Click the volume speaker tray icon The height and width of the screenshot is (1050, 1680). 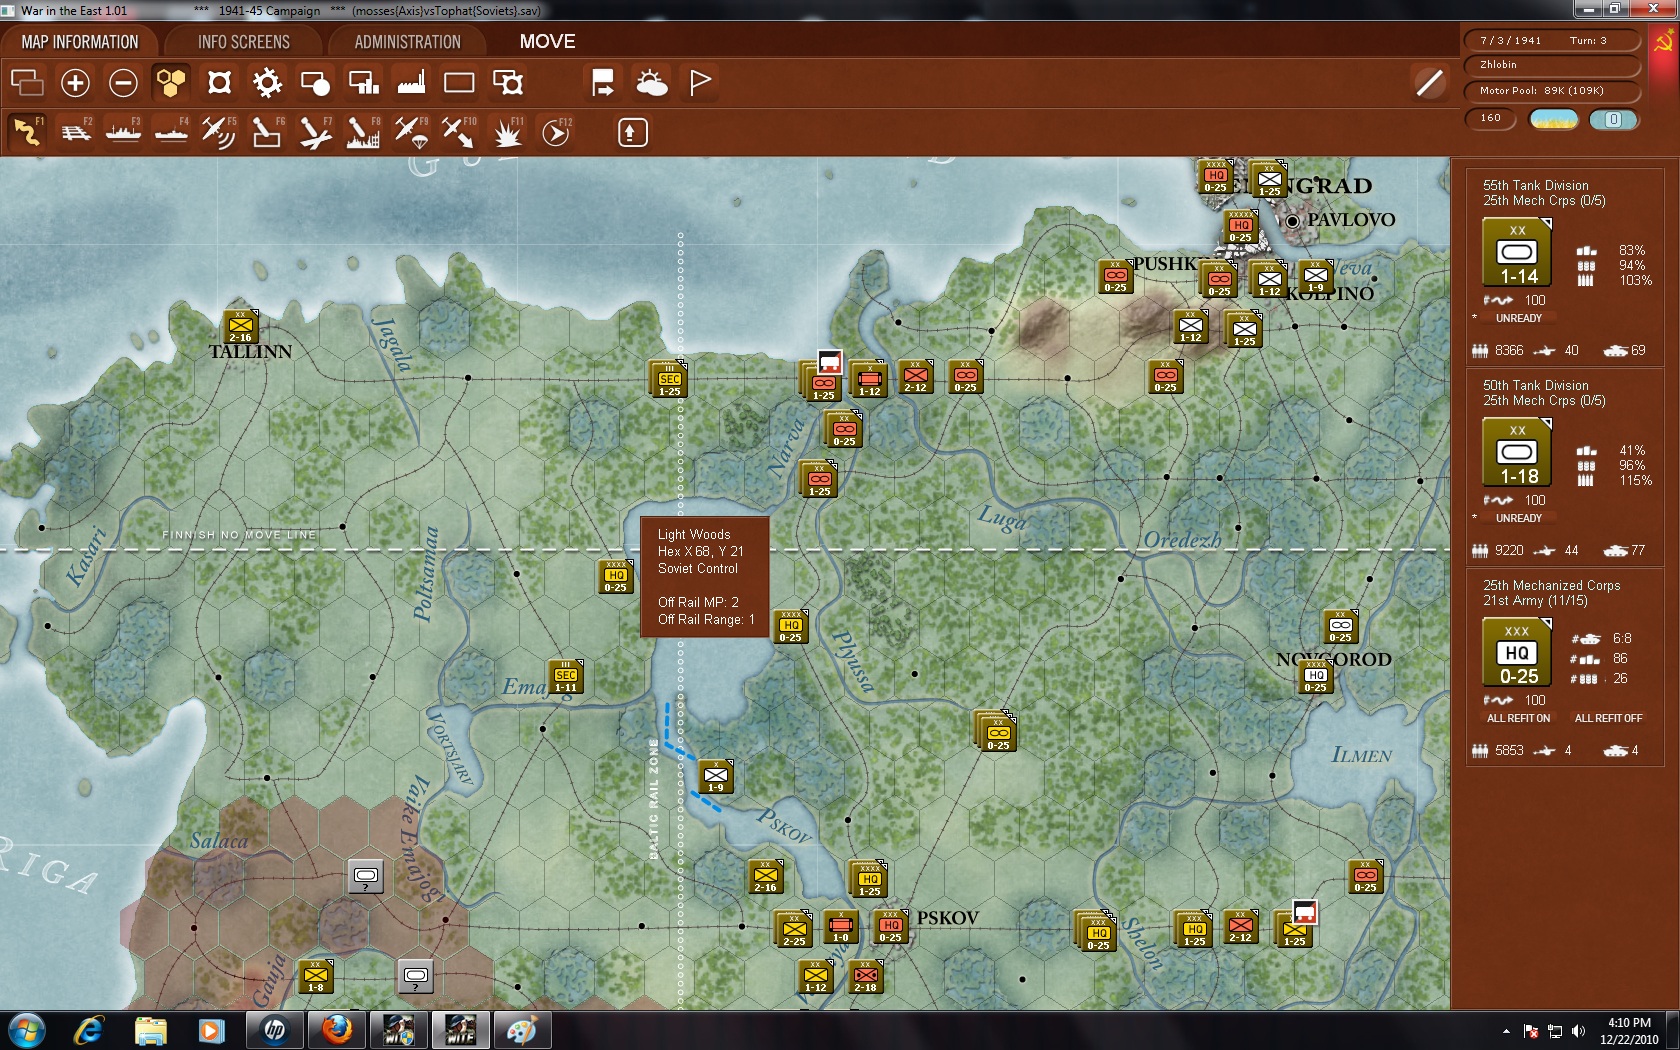point(1578,1031)
